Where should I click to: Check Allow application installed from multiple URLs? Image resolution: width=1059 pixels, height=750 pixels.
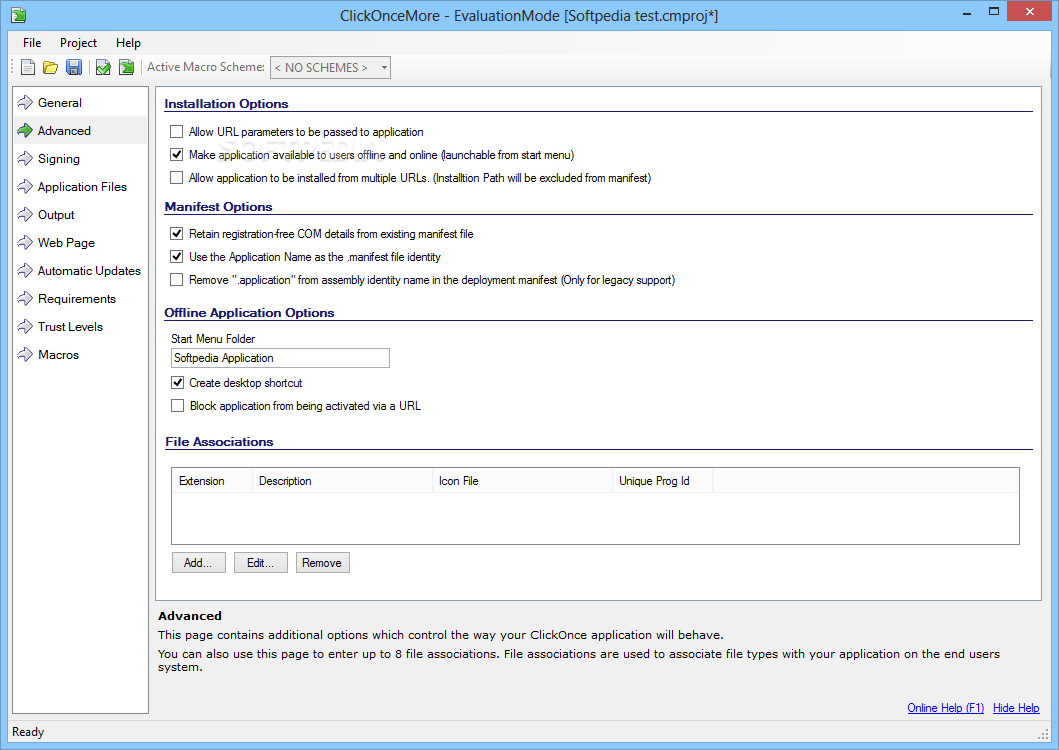(x=177, y=178)
